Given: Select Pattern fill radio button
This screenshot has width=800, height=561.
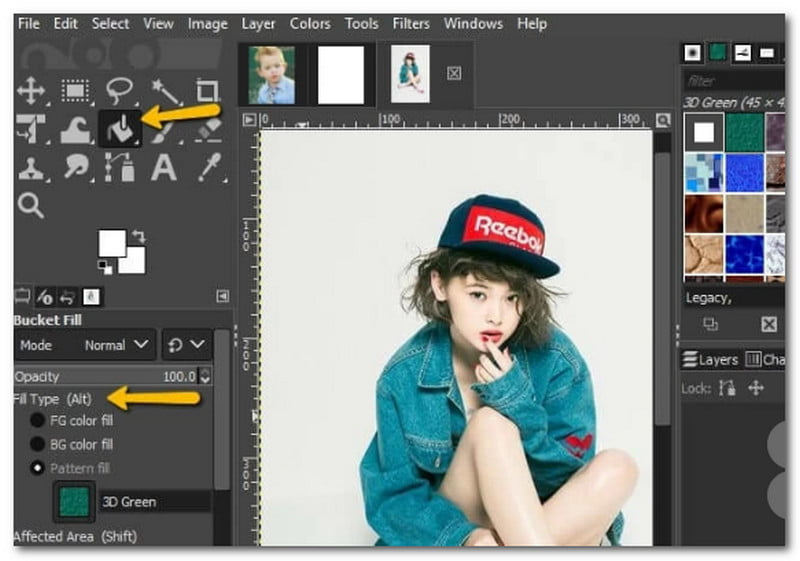Looking at the screenshot, I should pyautogui.click(x=38, y=468).
